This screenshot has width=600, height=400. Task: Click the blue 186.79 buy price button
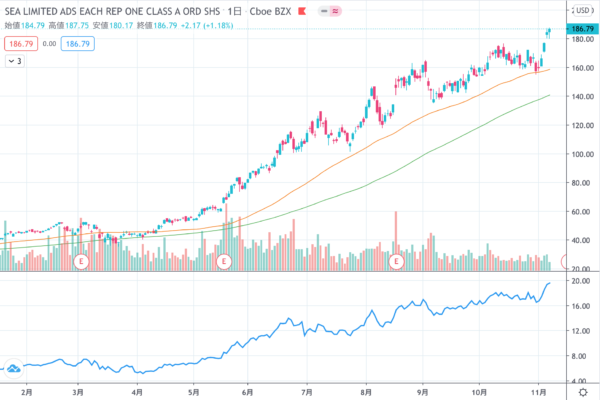click(x=78, y=44)
